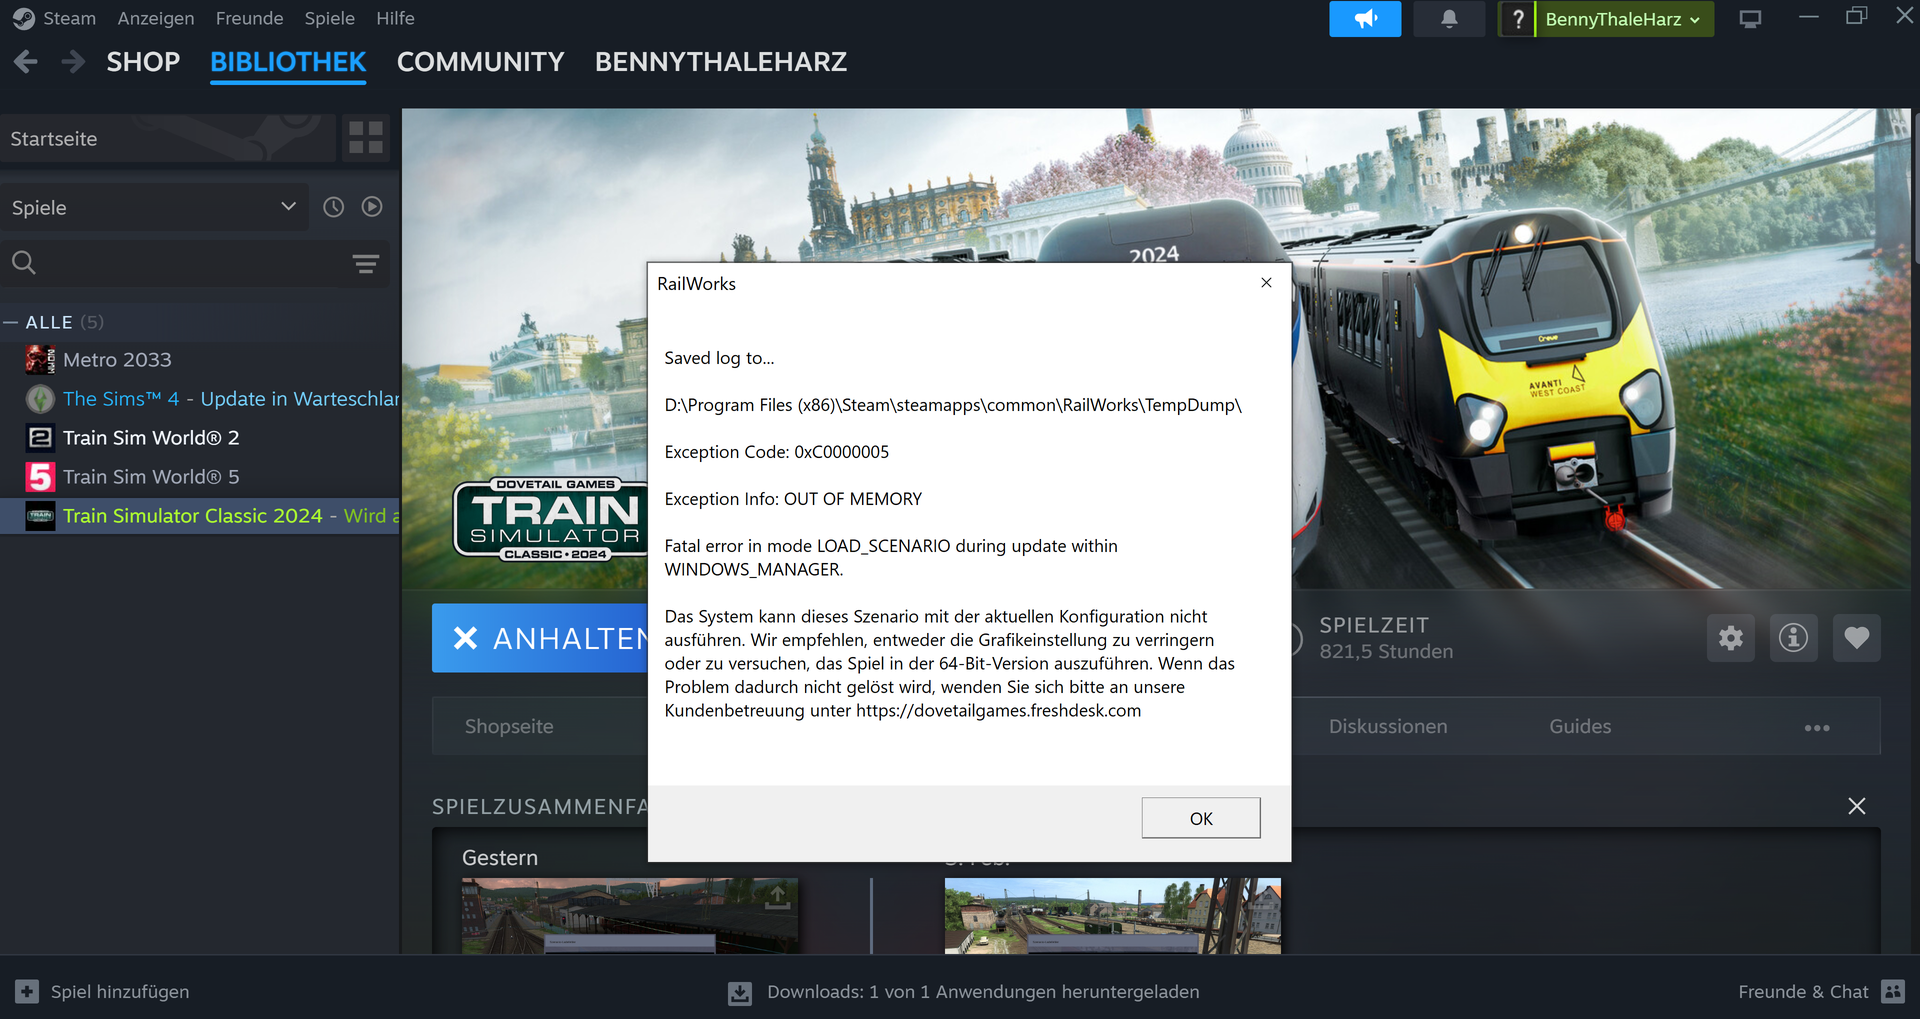This screenshot has width=1920, height=1019.
Task: Click The Sims 4 game icon
Action: [40, 399]
